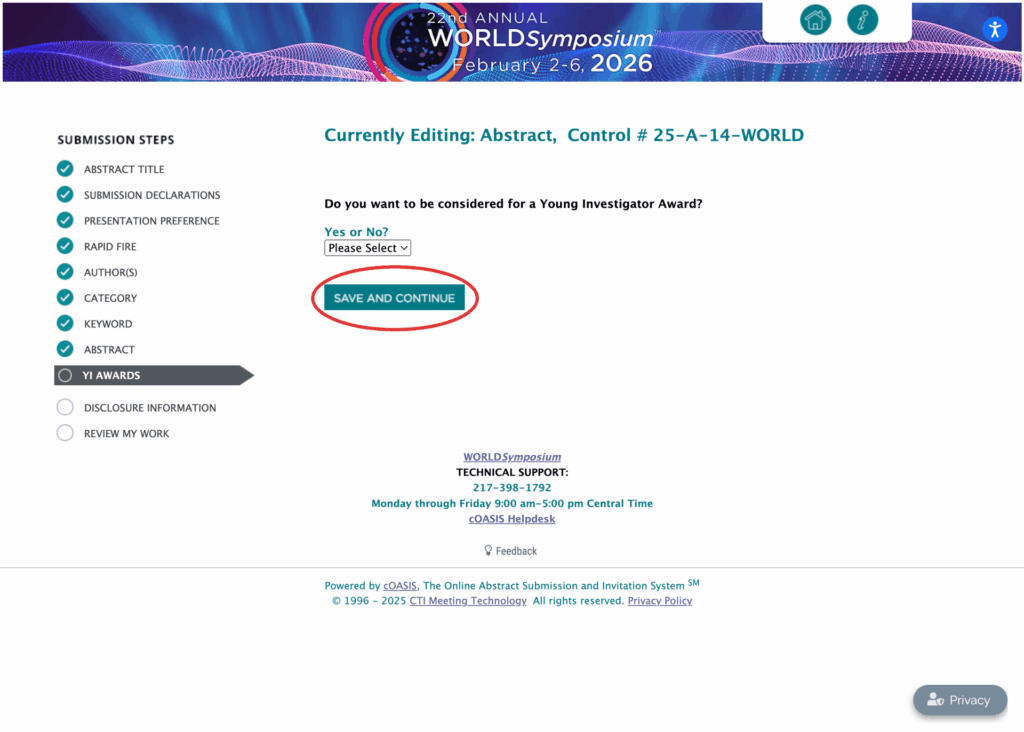Open the accessibility options icon
Image resolution: width=1024 pixels, height=732 pixels.
(x=995, y=29)
